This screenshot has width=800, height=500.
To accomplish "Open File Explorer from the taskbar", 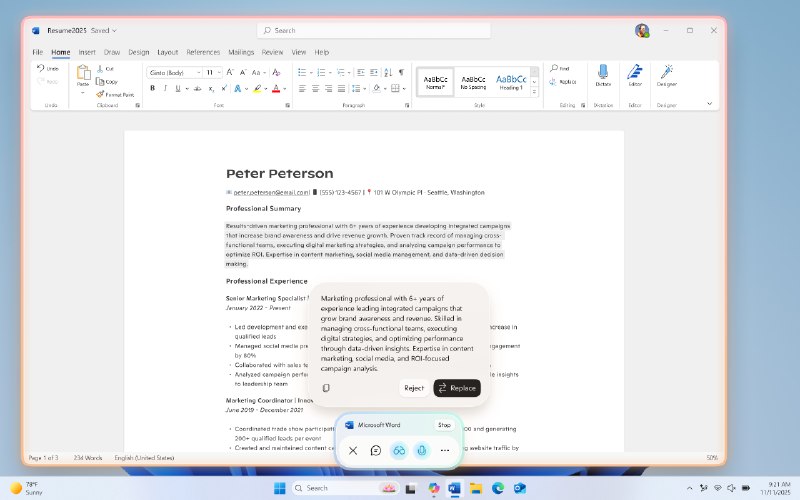I will click(x=476, y=488).
